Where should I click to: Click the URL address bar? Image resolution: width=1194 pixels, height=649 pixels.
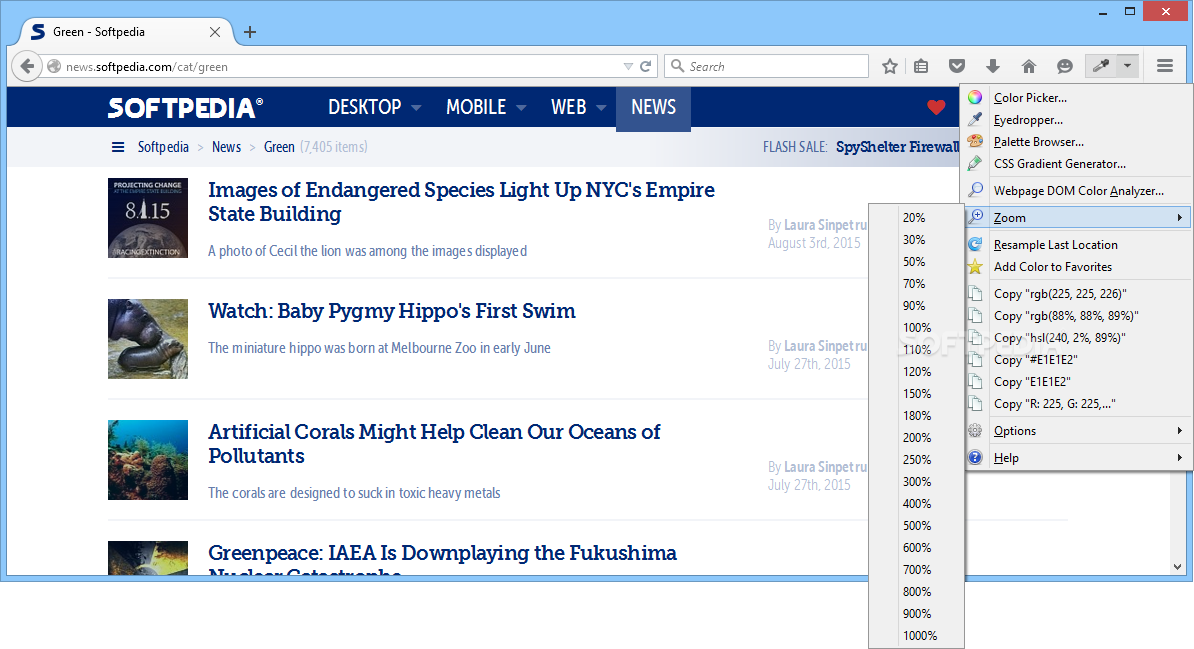(x=343, y=66)
